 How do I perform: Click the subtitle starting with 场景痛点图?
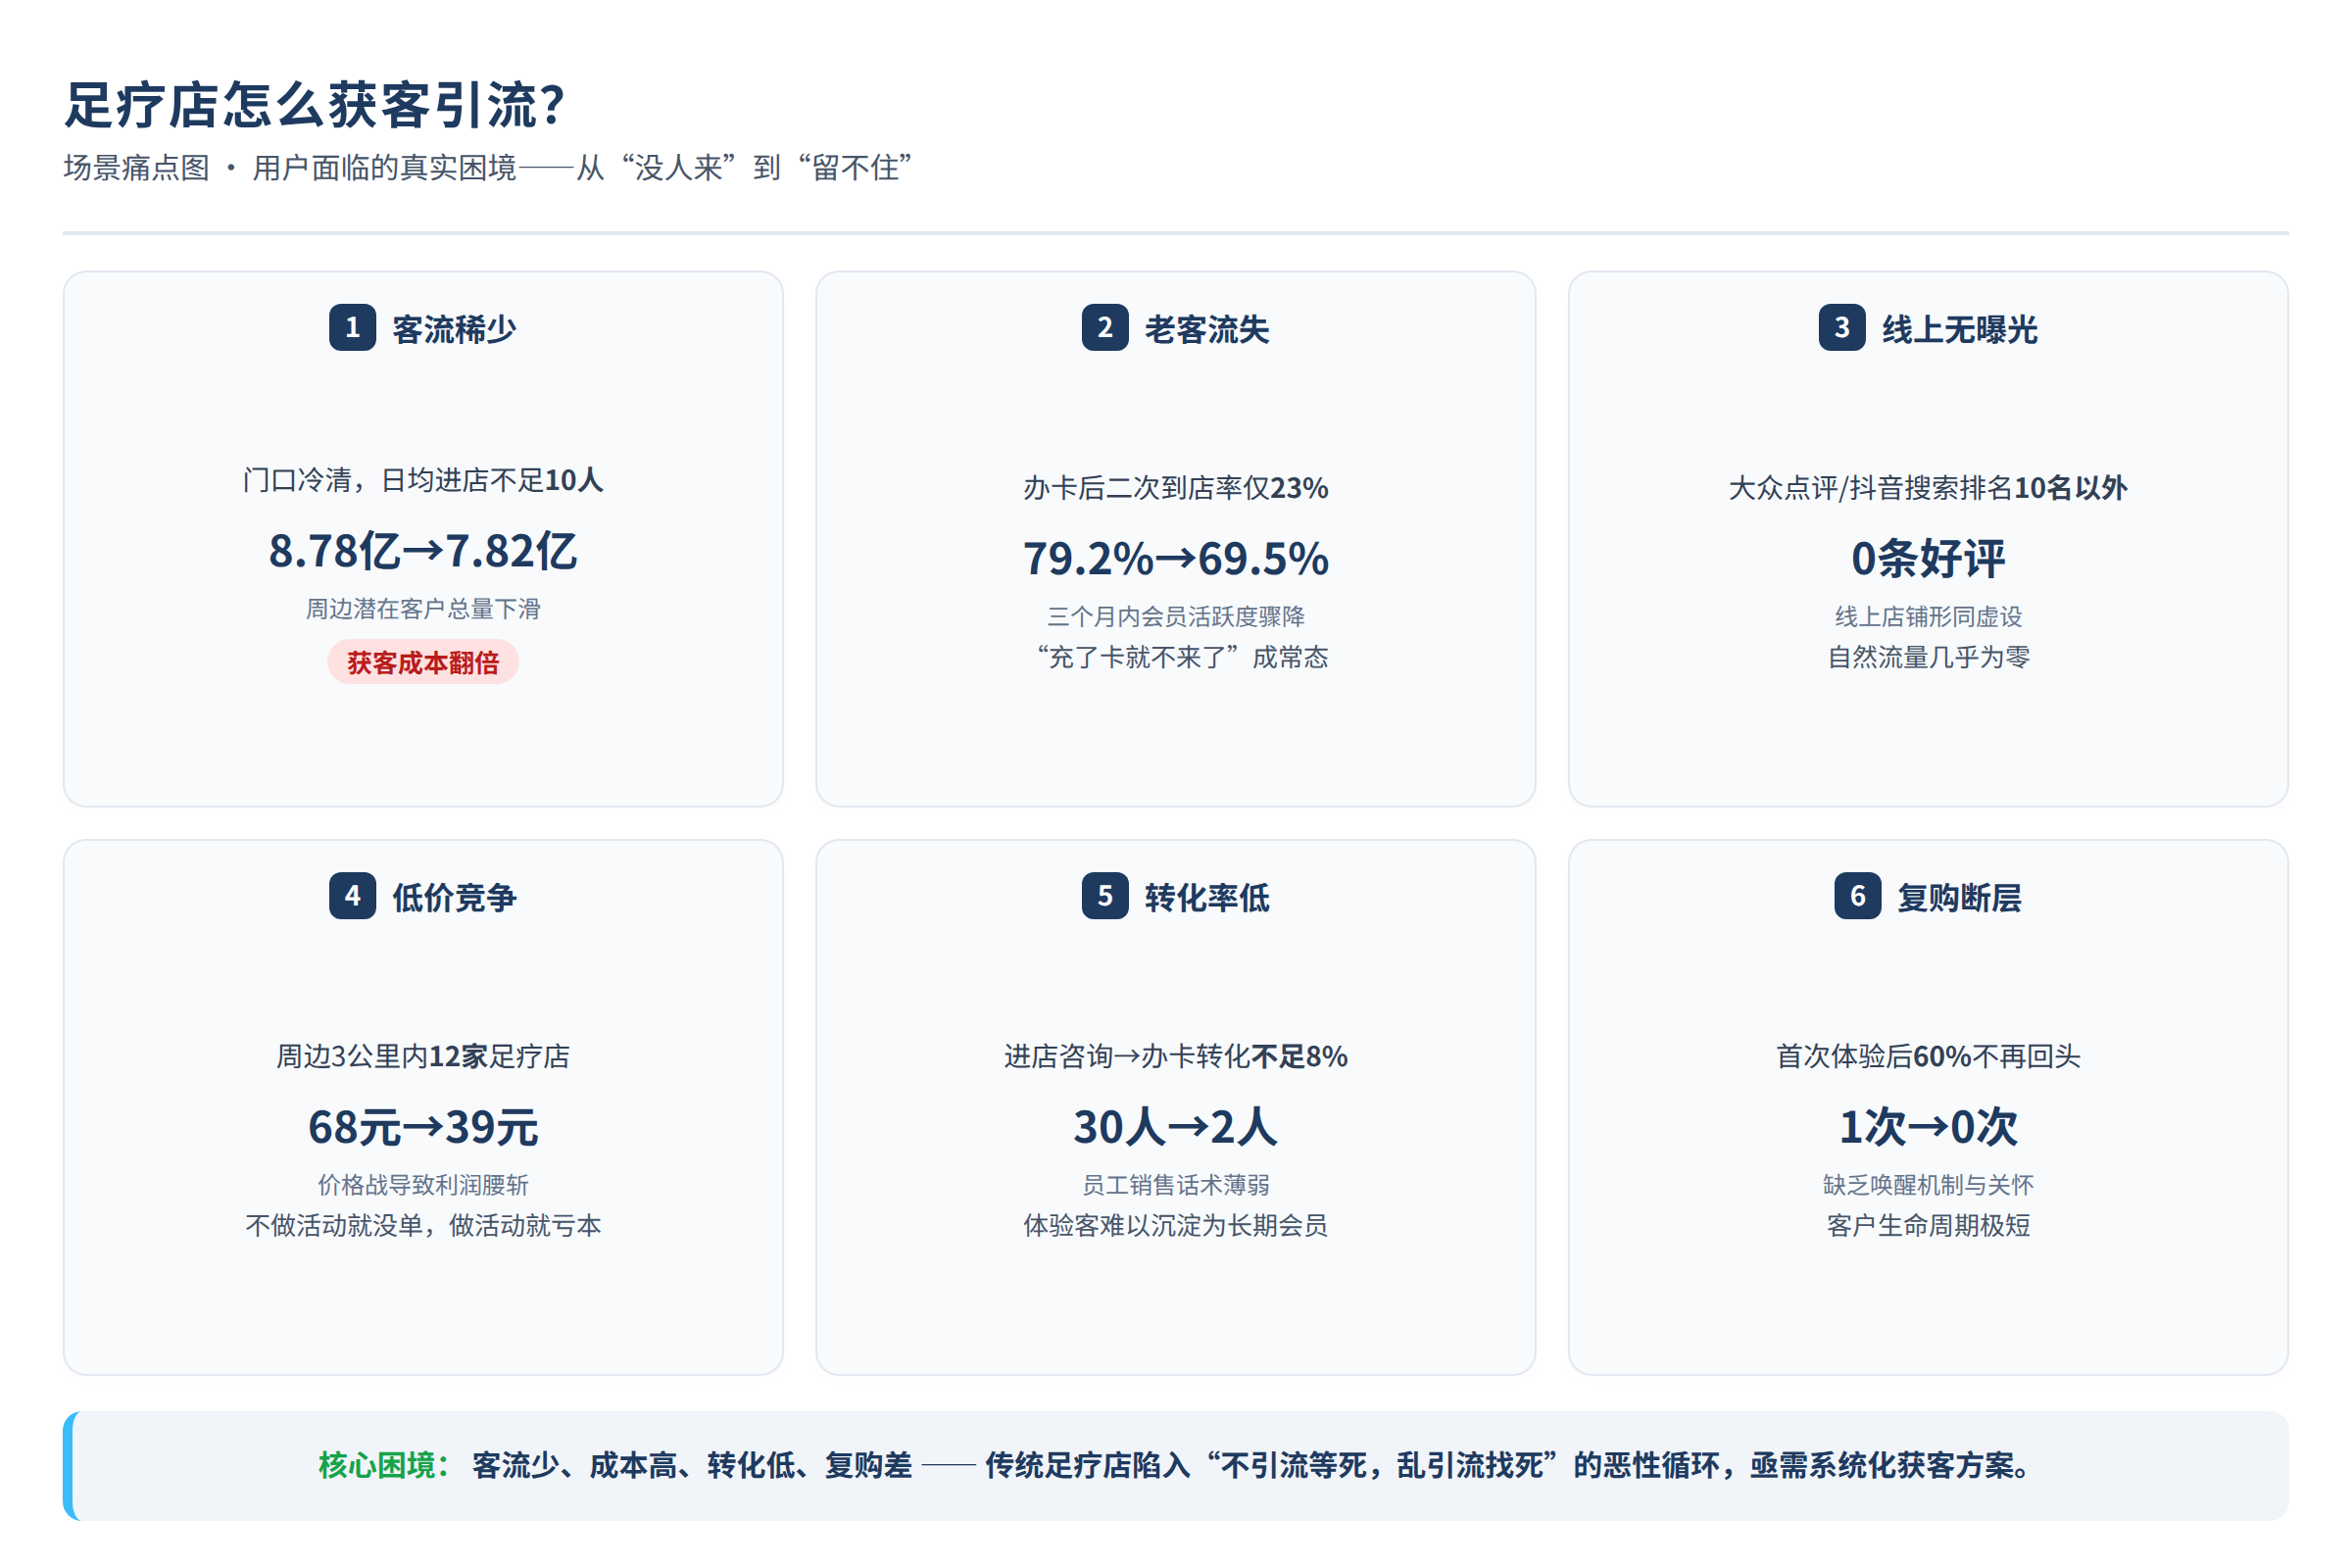pyautogui.click(x=488, y=167)
